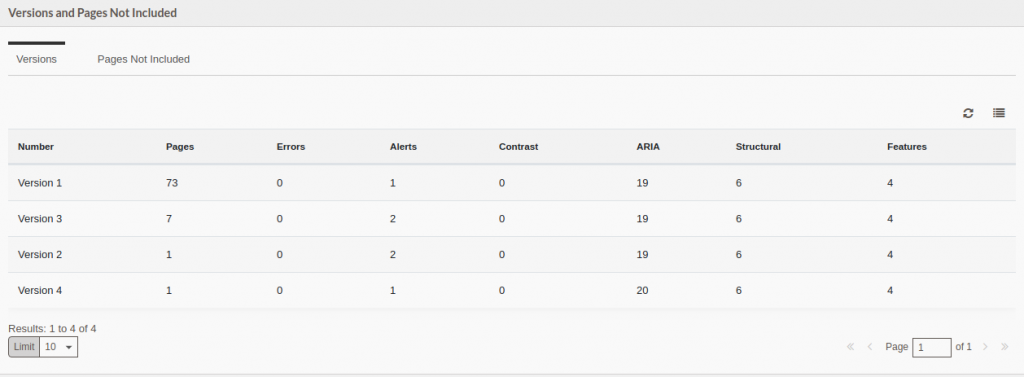Switch to the Versions tab
Screen dimensions: 1024x377
37,59
